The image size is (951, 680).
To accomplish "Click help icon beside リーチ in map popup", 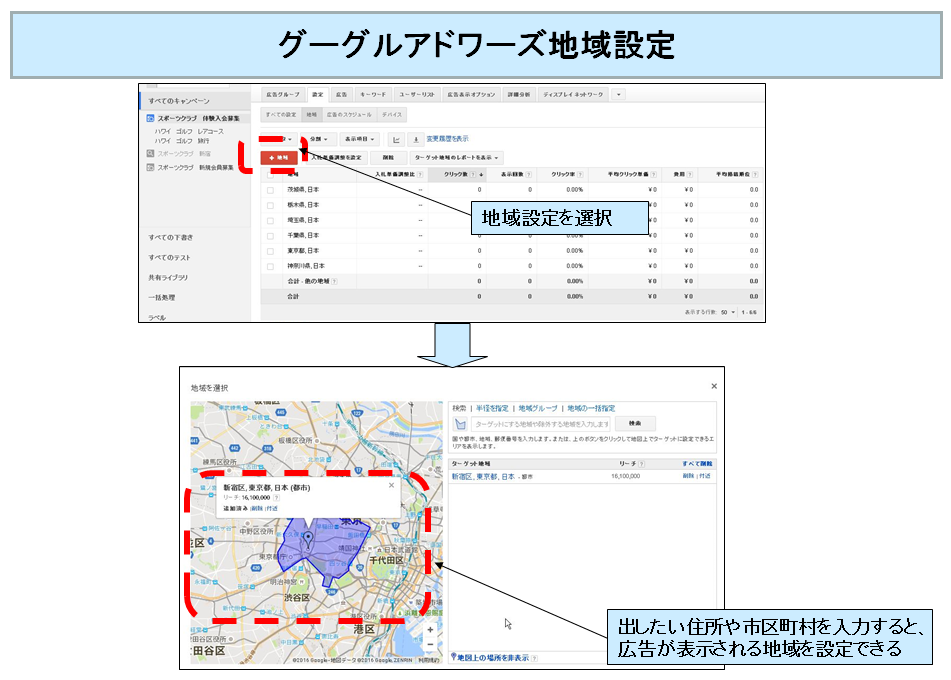I will click(277, 497).
